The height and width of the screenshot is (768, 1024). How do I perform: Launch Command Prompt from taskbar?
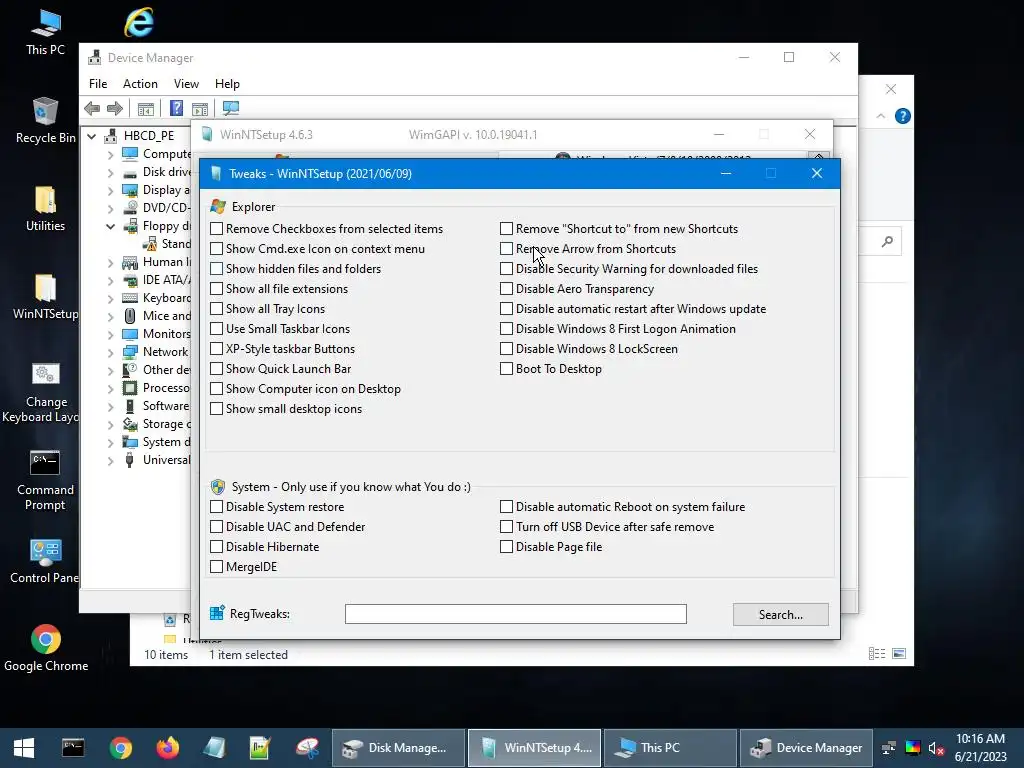[x=73, y=748]
